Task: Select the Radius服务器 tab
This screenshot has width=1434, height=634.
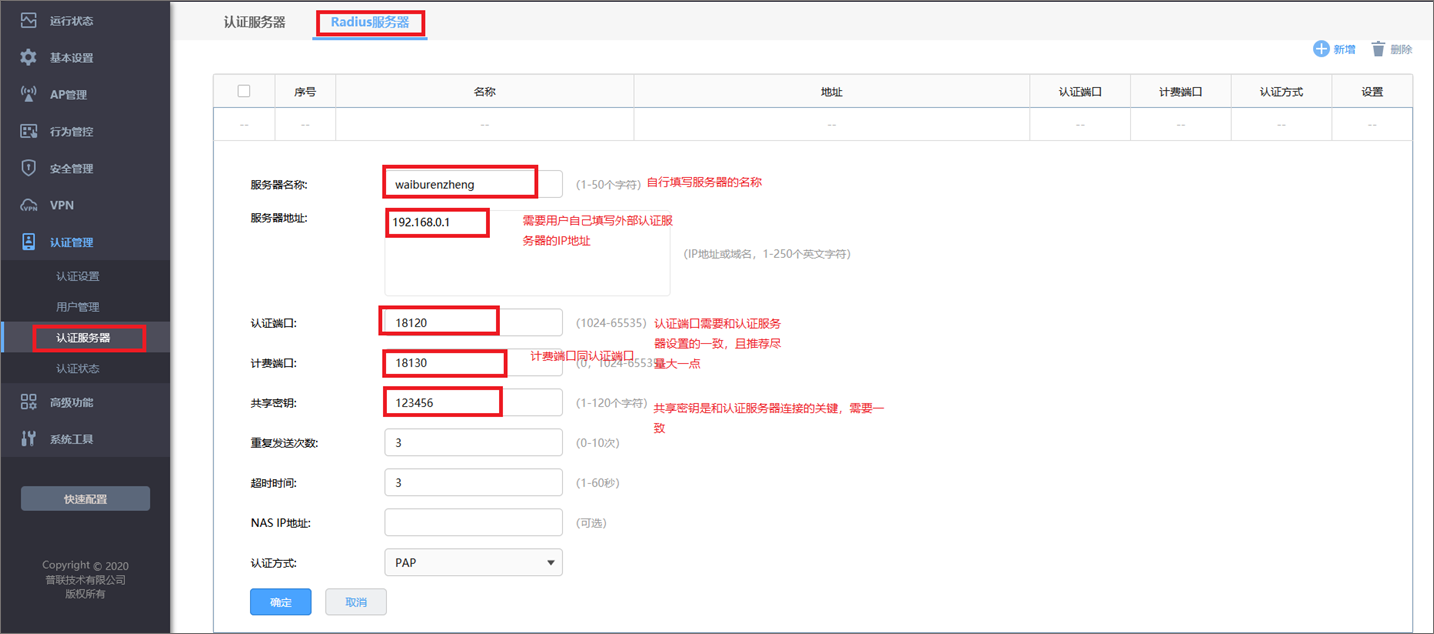Action: click(x=370, y=22)
